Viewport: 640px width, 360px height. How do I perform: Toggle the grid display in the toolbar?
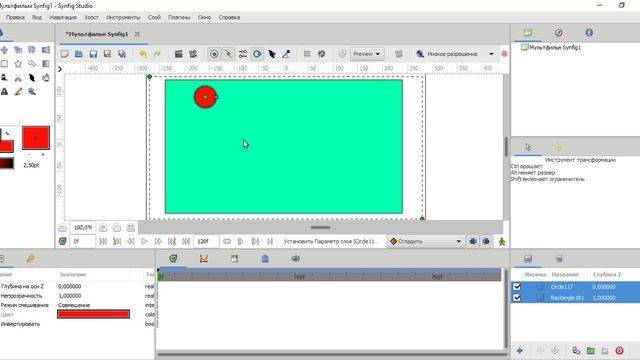pyautogui.click(x=307, y=54)
